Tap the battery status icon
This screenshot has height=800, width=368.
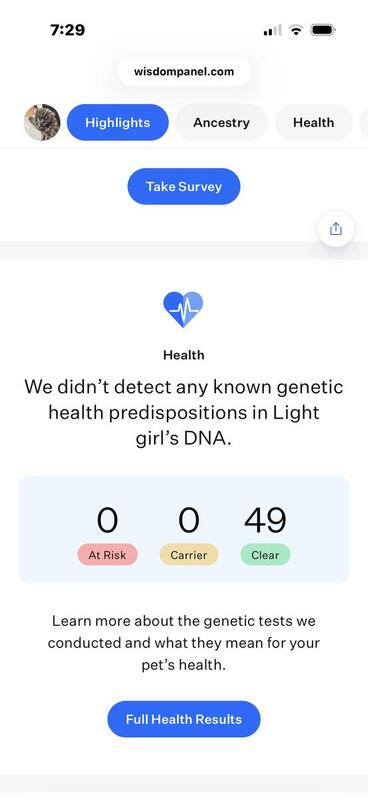323,30
